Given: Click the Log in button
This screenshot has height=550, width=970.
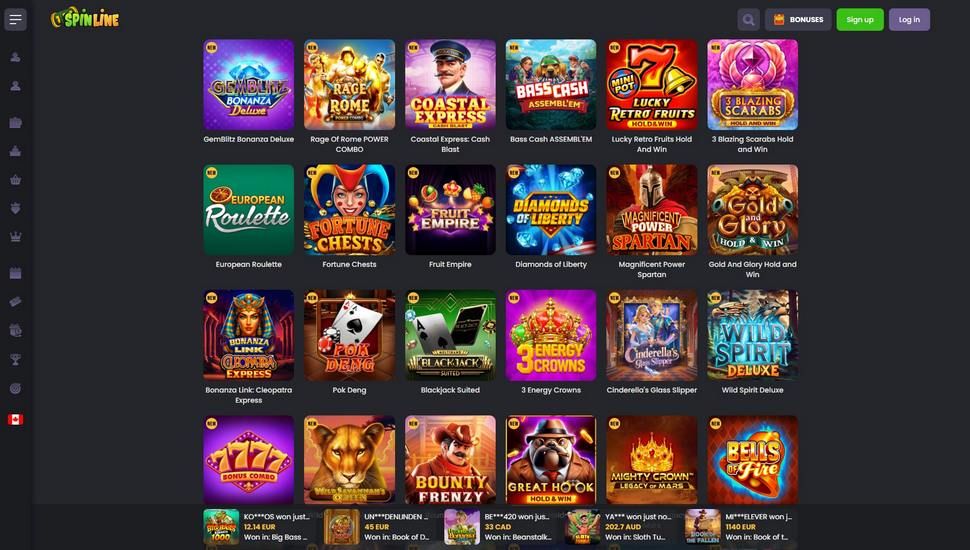Looking at the screenshot, I should [909, 20].
